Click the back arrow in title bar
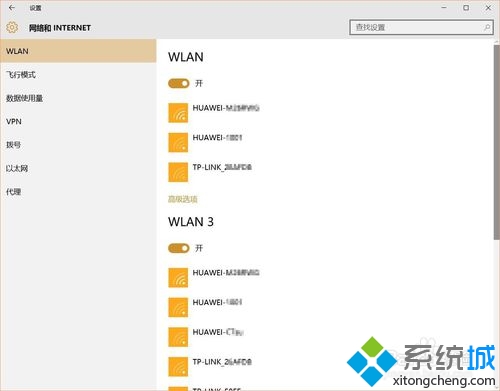The image size is (500, 391). (12, 7)
